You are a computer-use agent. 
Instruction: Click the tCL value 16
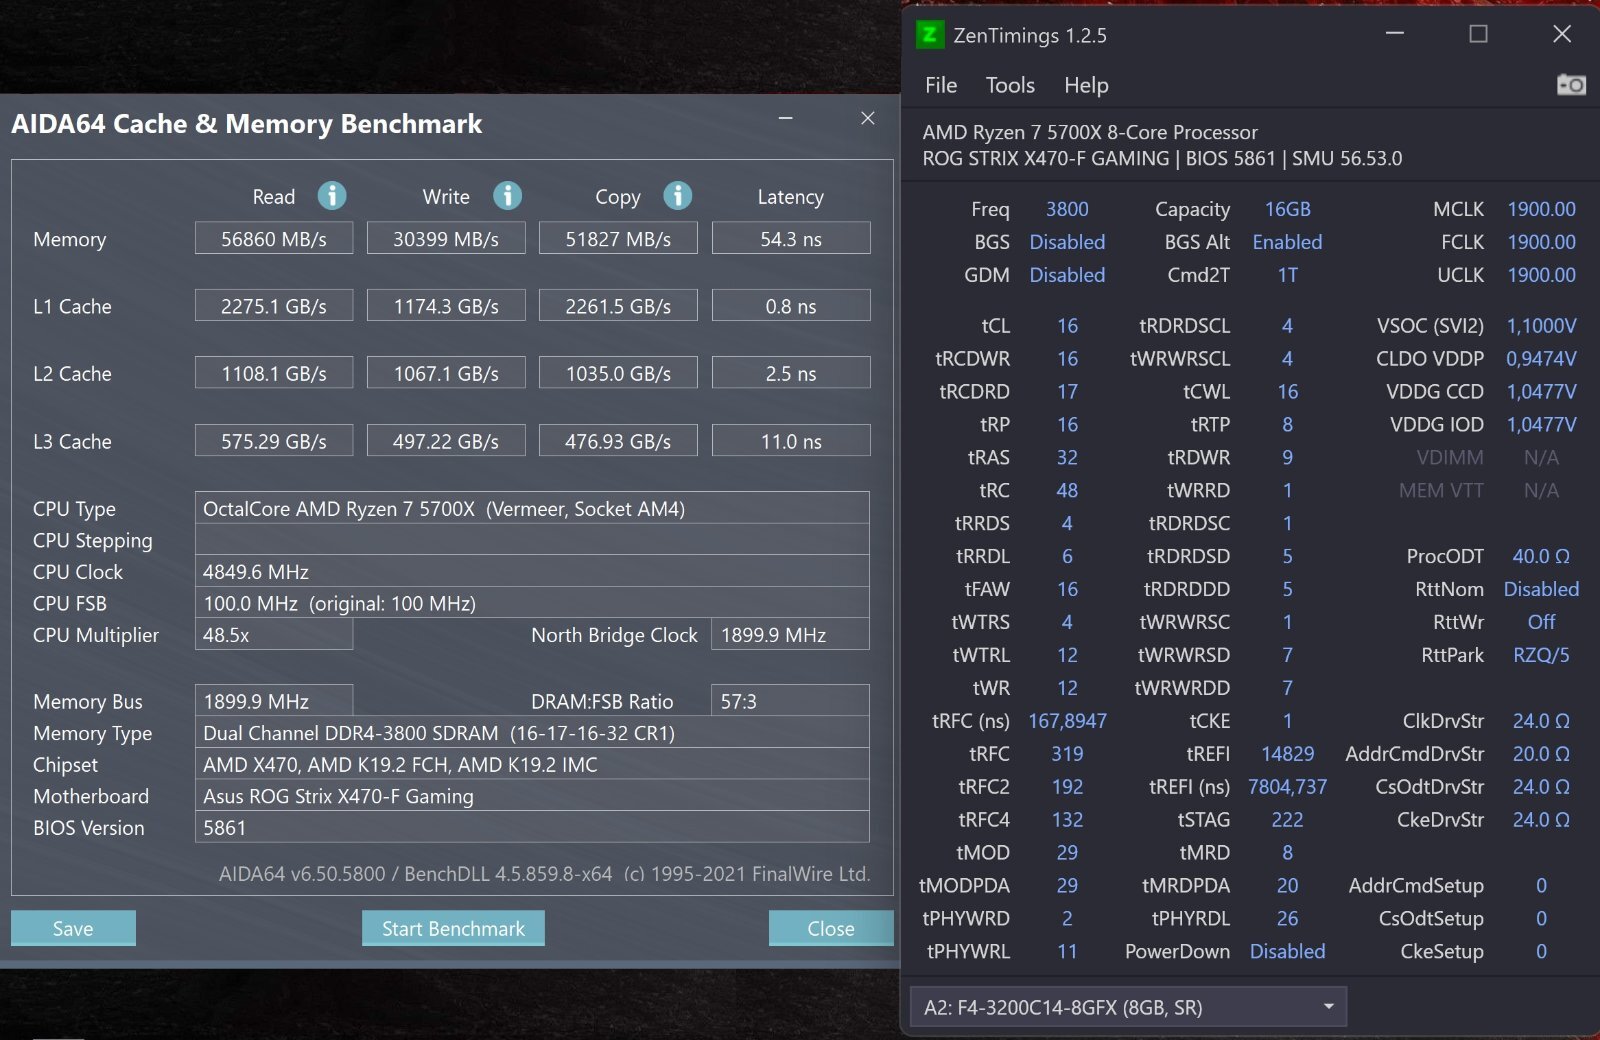[x=1067, y=326]
